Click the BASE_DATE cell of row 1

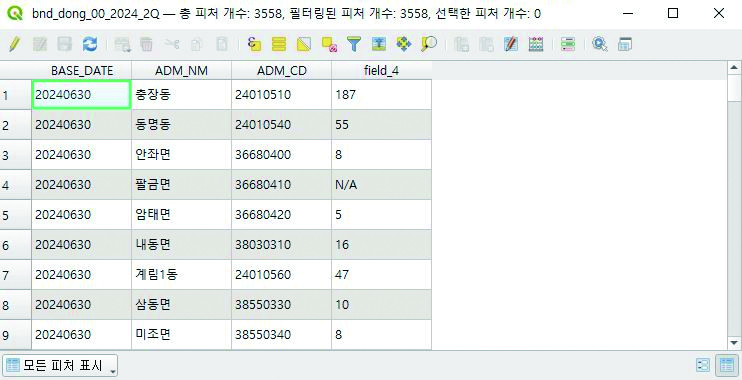(82, 95)
